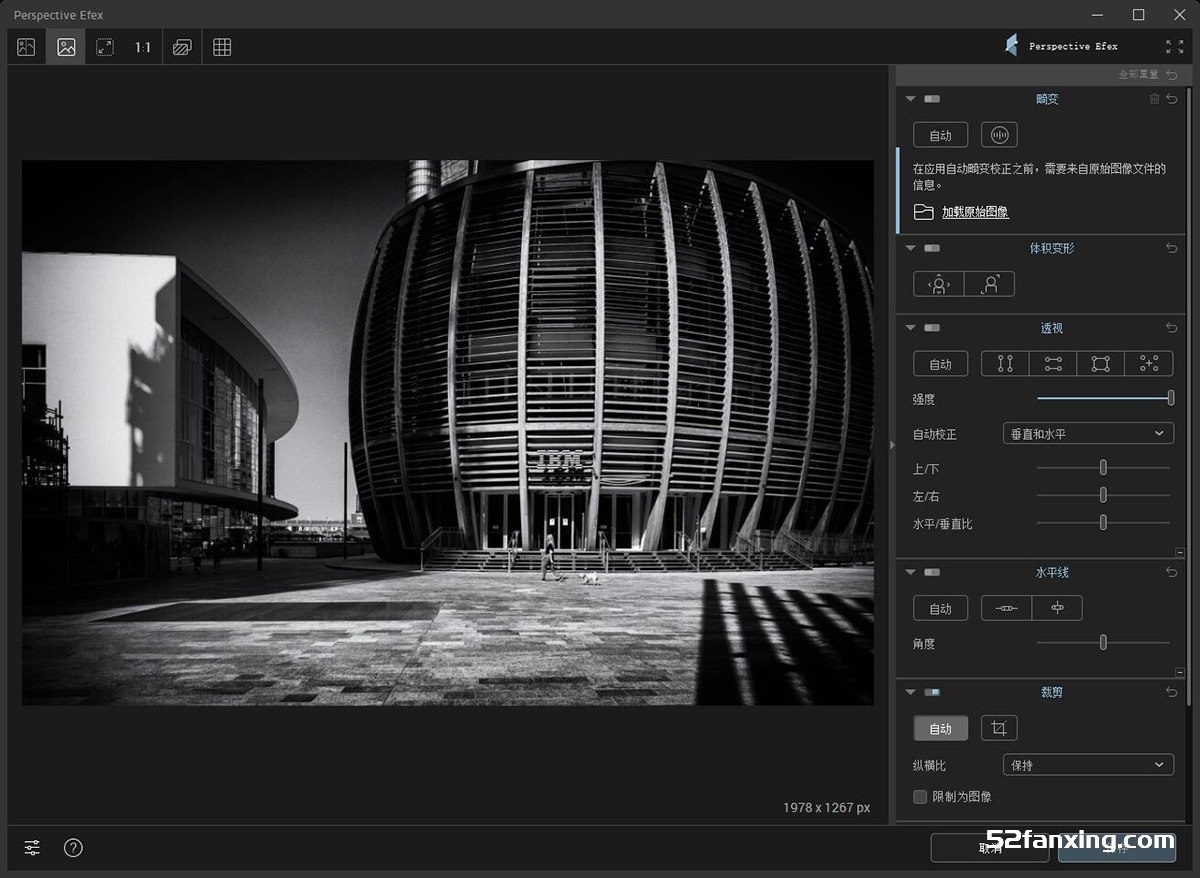This screenshot has width=1200, height=878.
Task: Choose force vertical parallels tool
Action: (x=1005, y=364)
